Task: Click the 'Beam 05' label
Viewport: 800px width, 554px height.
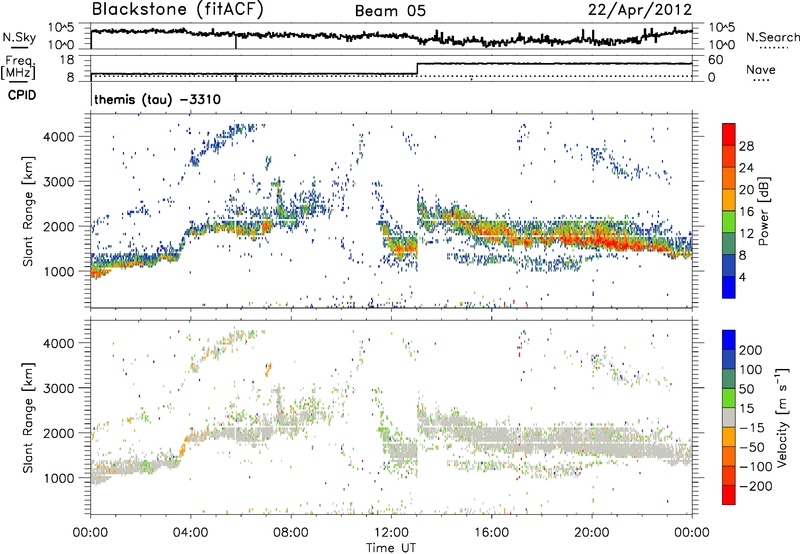Action: pyautogui.click(x=390, y=11)
